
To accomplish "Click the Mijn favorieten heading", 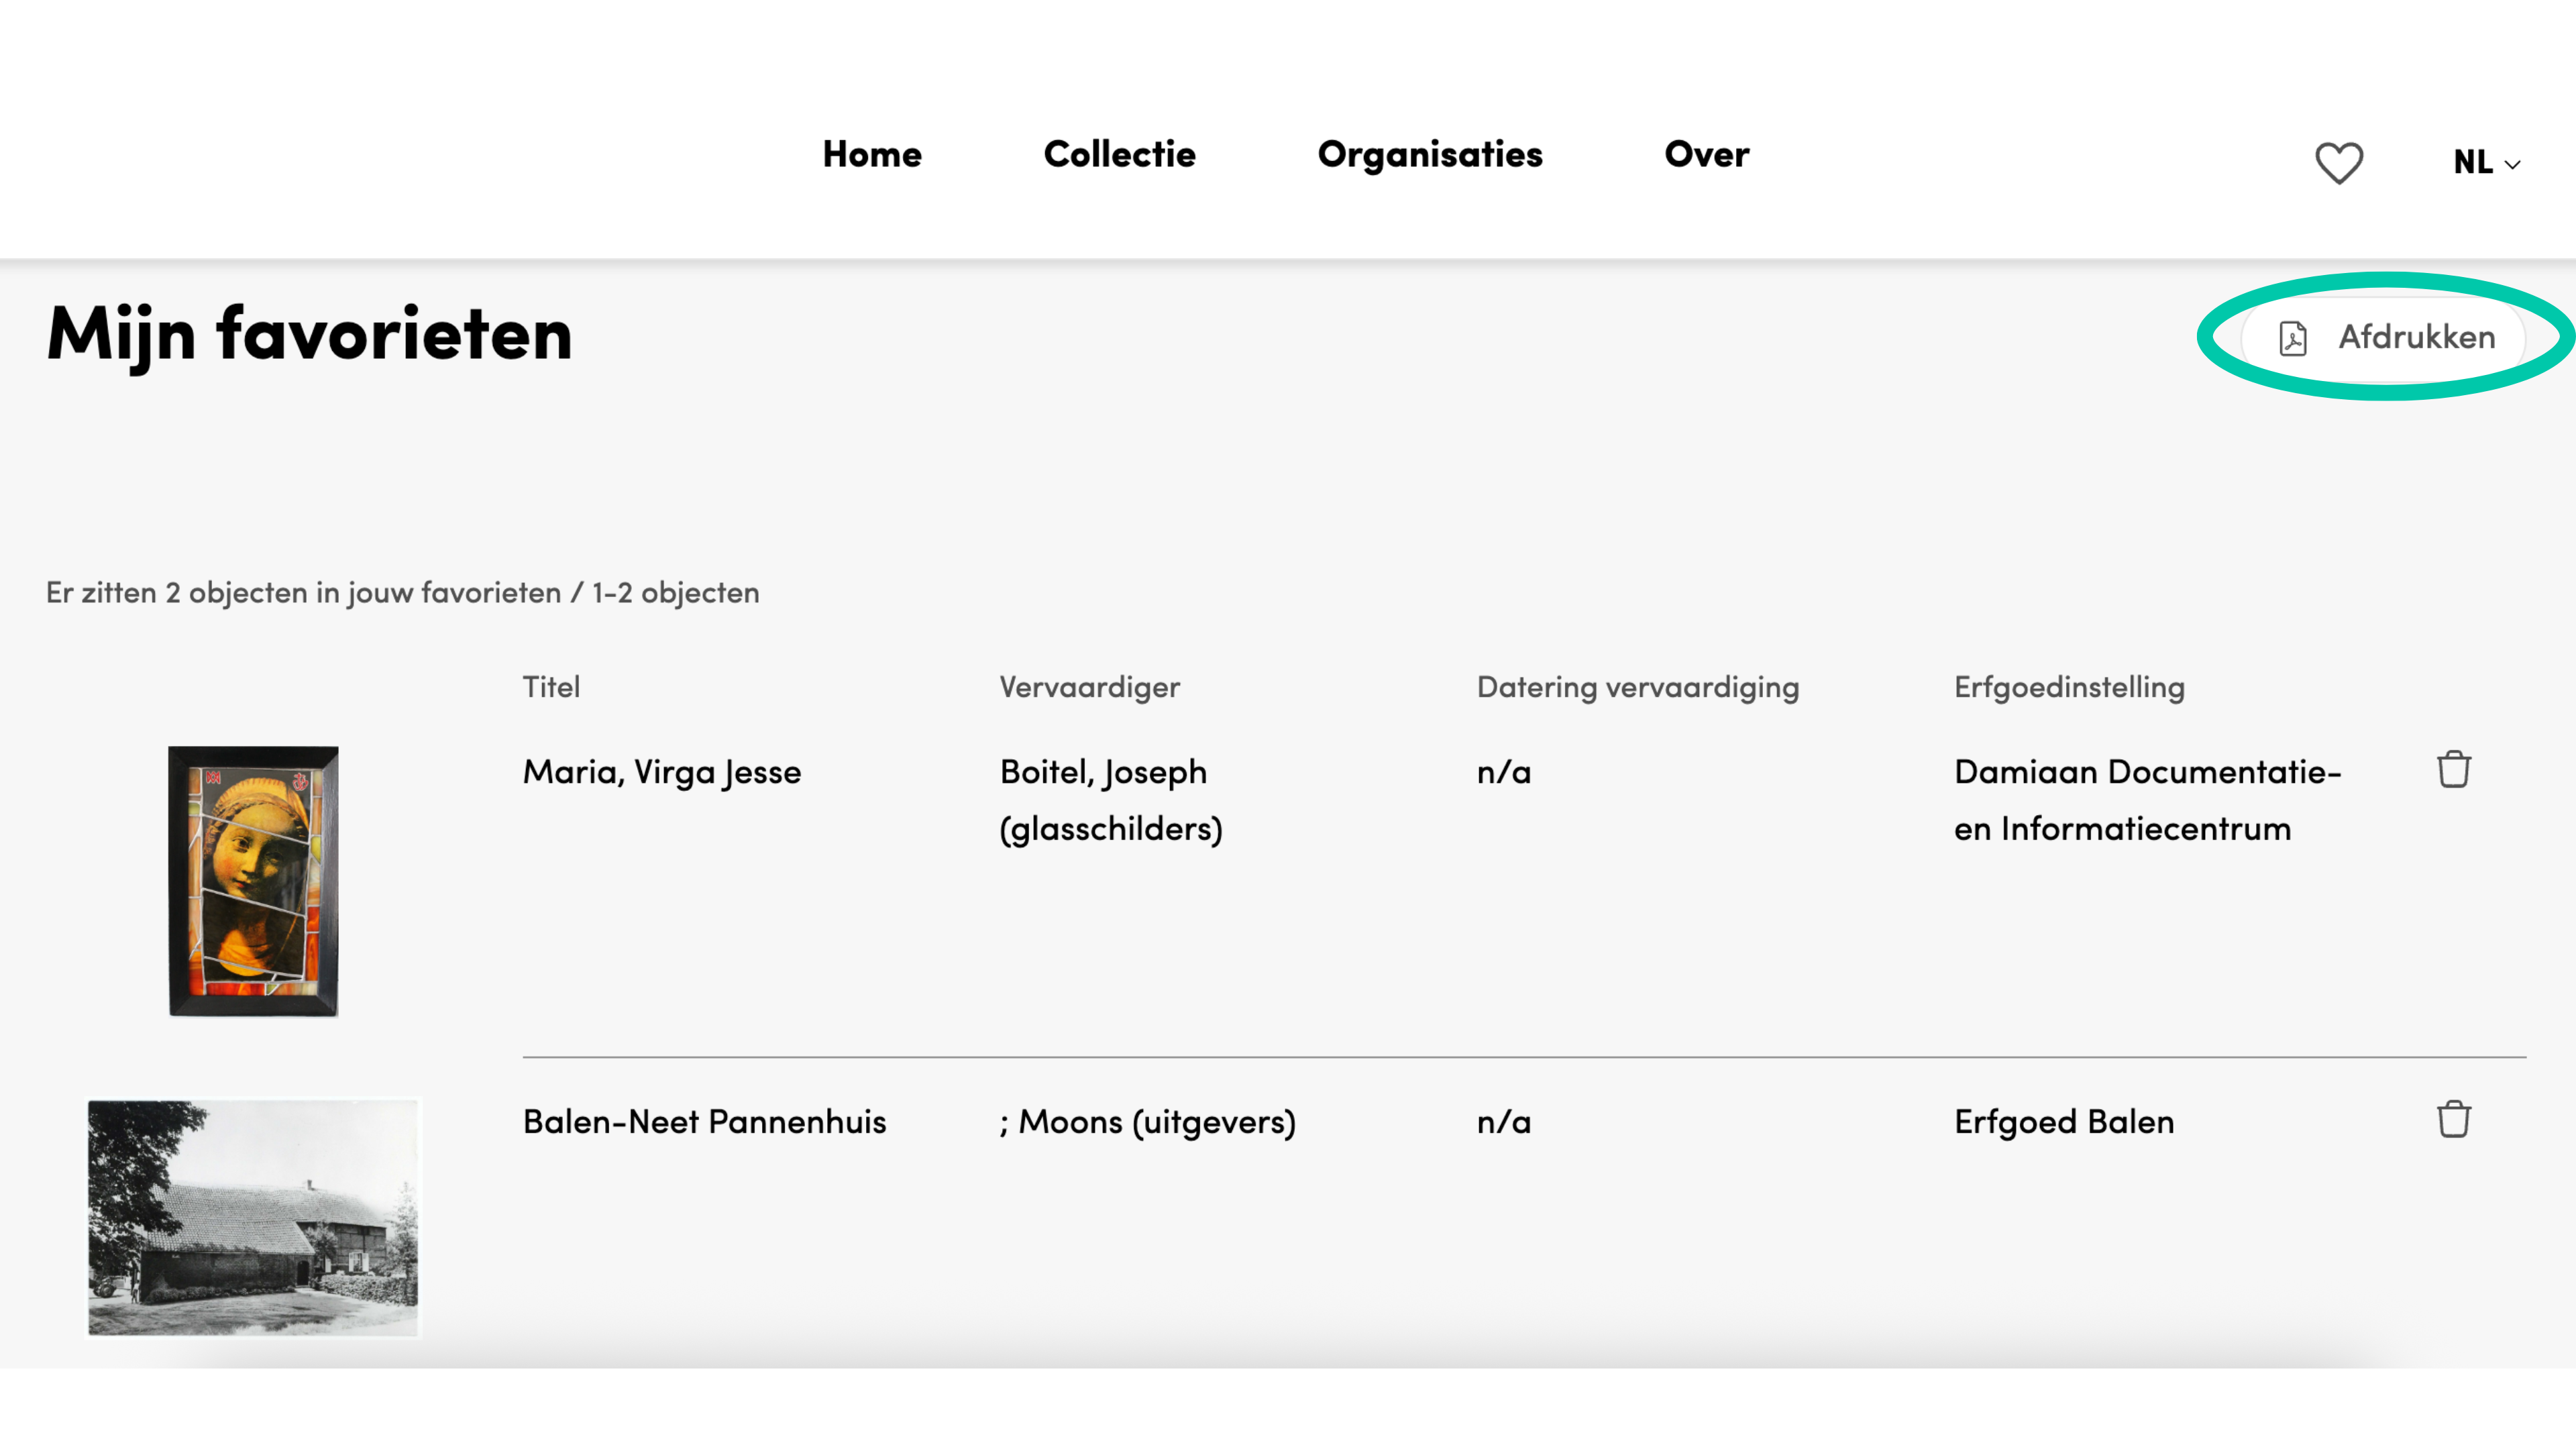I will [309, 335].
